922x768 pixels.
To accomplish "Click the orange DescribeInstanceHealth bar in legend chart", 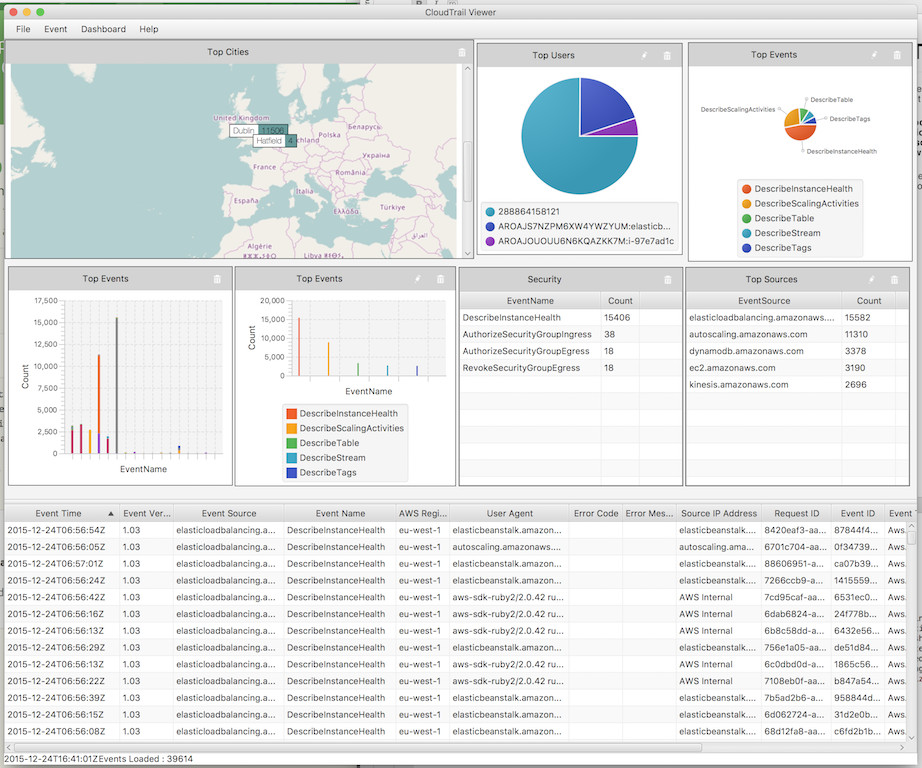I will (299, 346).
